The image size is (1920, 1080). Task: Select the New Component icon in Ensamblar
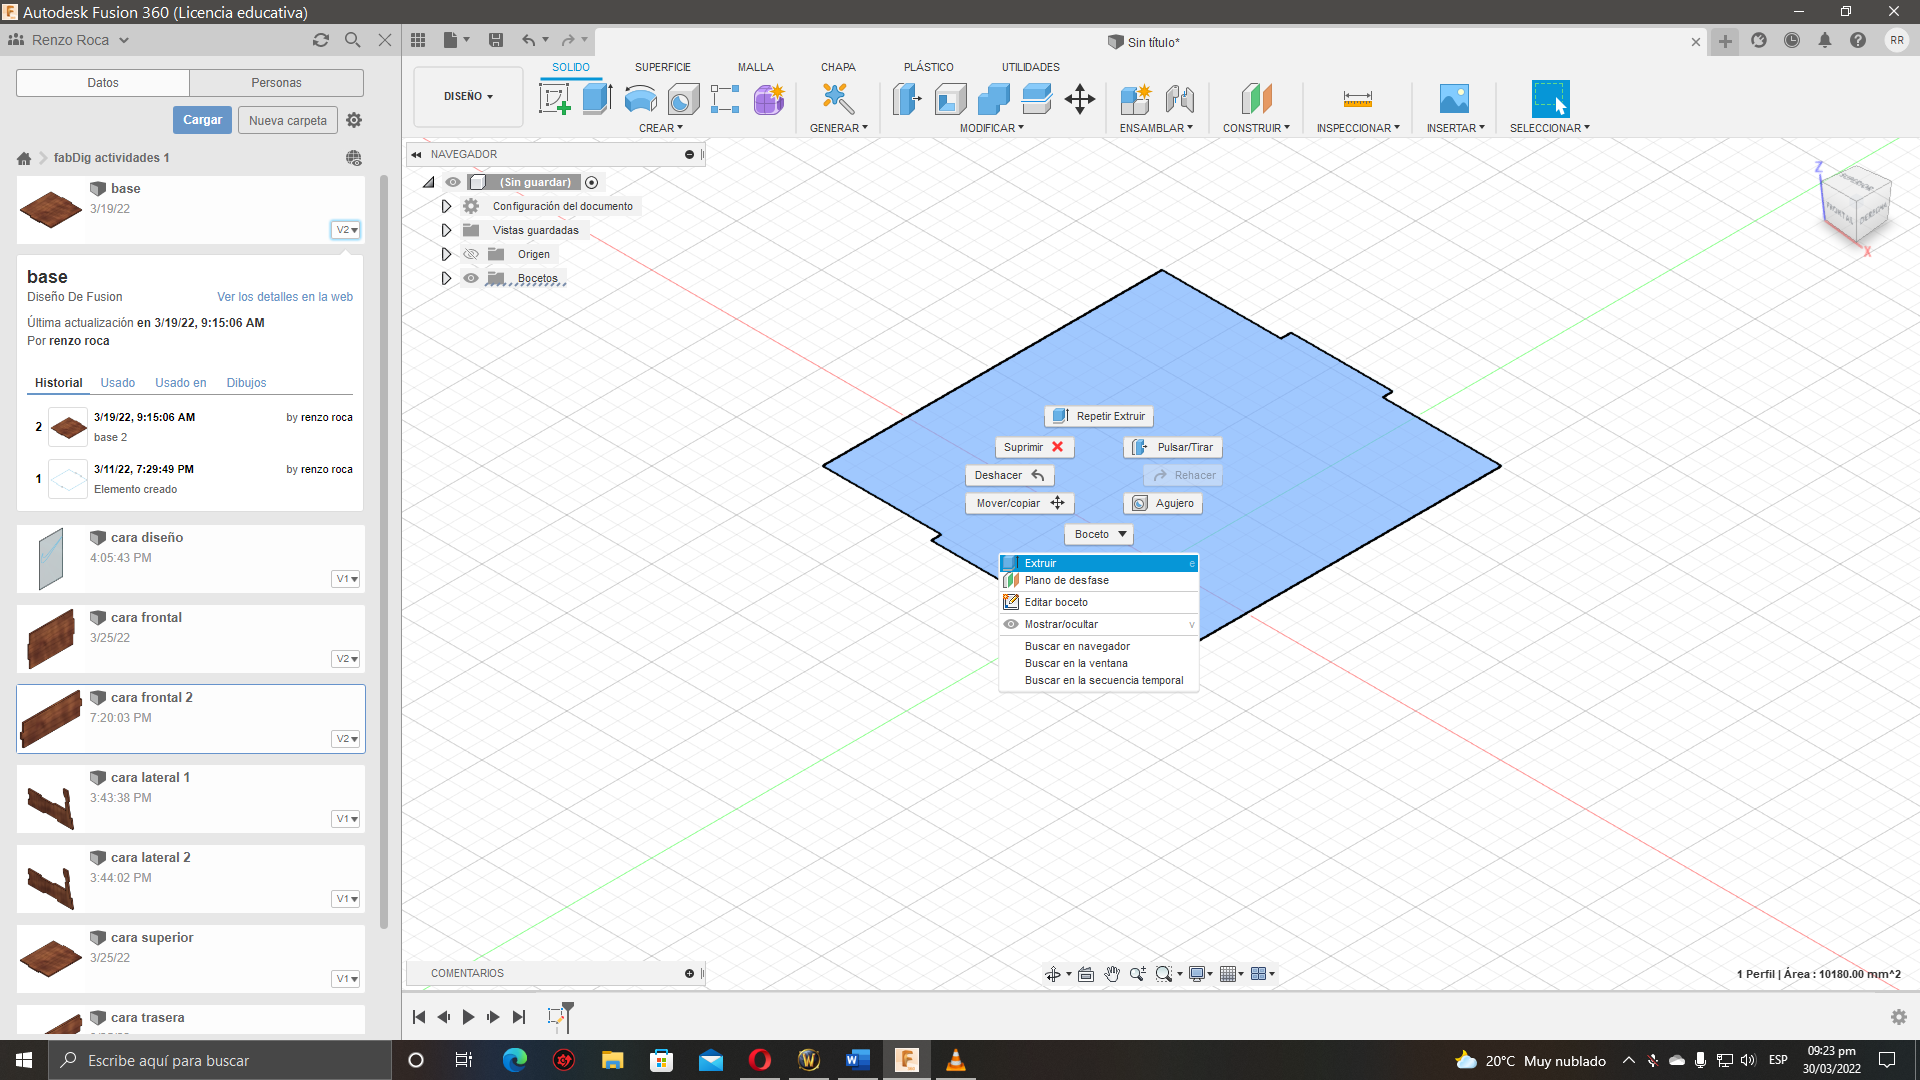[1136, 99]
